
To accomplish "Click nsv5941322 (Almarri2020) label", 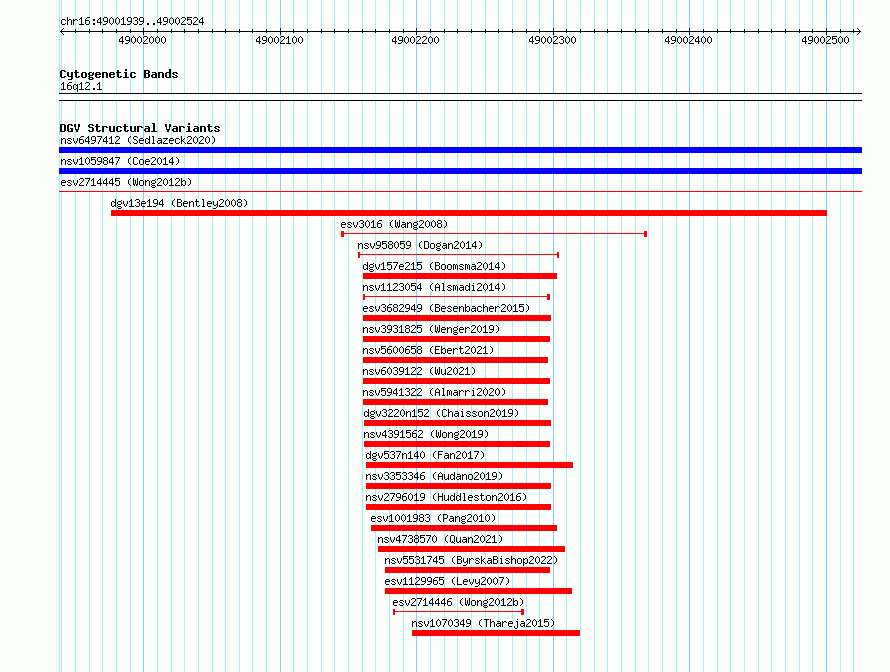I will (434, 392).
